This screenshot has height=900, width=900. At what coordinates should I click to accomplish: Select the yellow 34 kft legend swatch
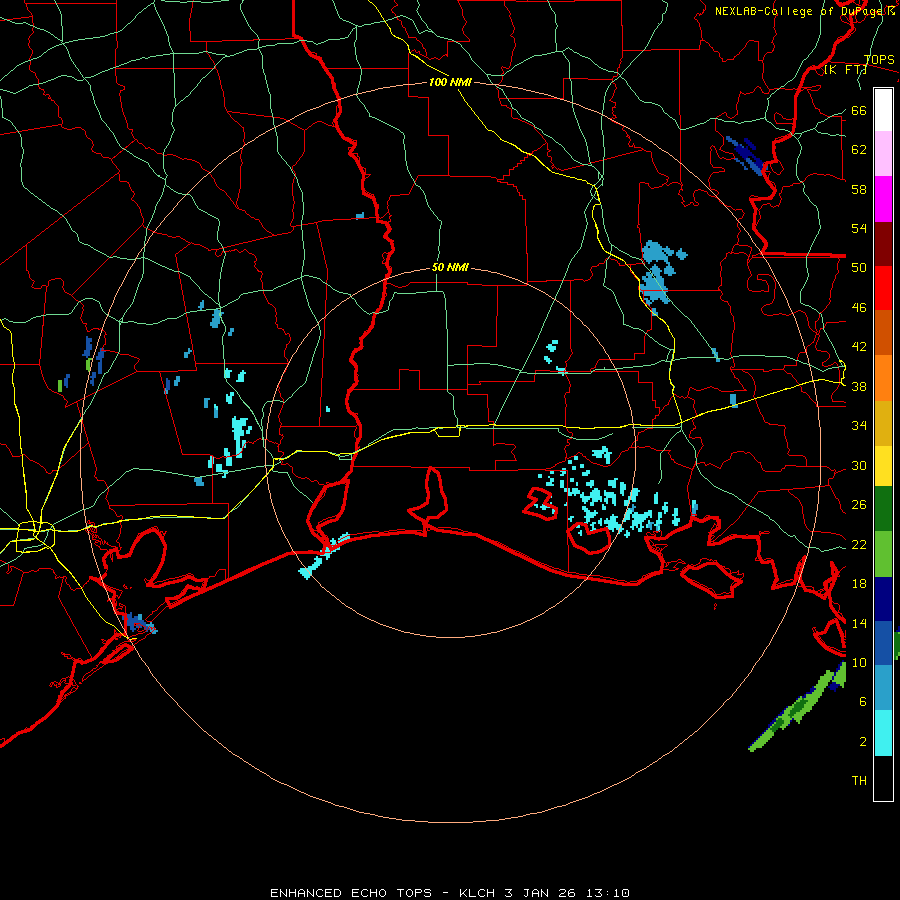coord(883,465)
